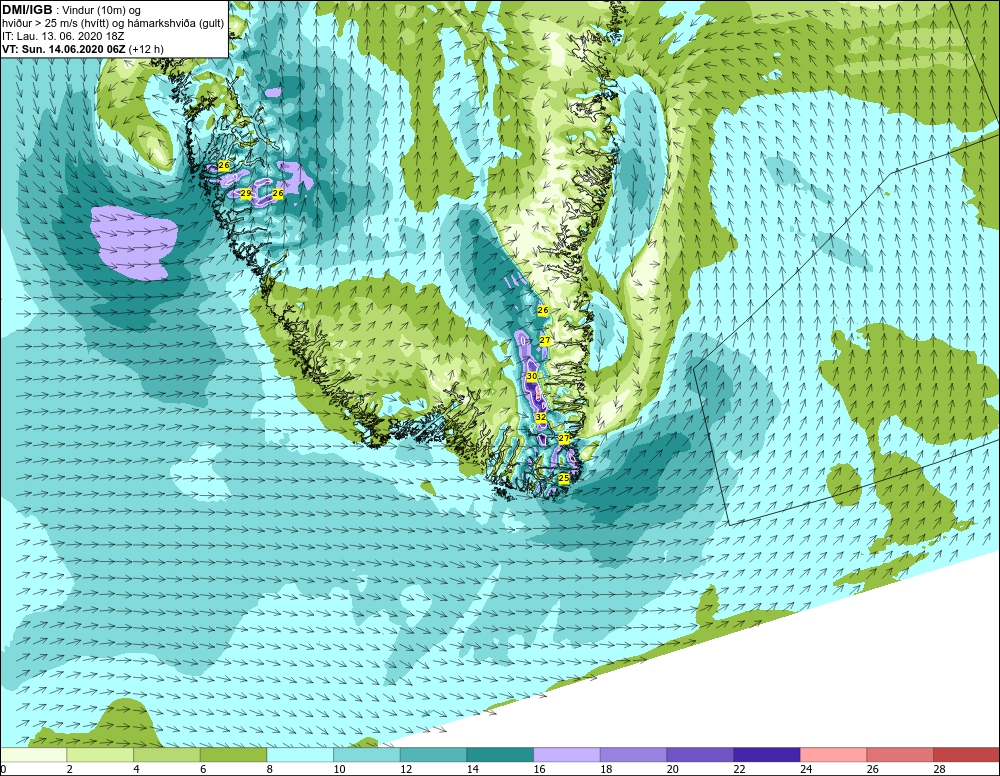
Task: Click the legend tick label 10
Action: tap(339, 770)
